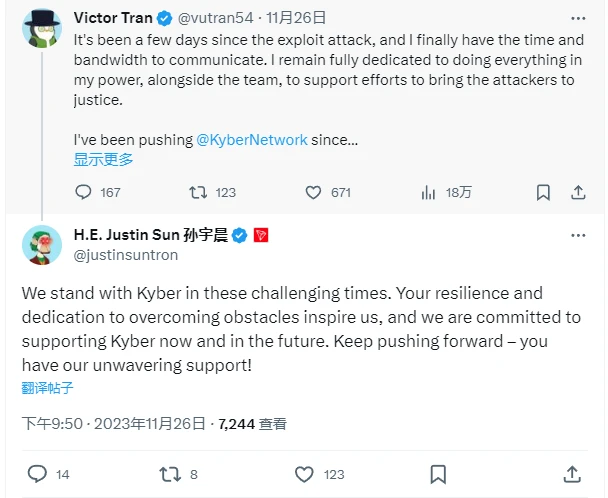Open more options on Victor Tran's tweet
Image resolution: width=608 pixels, height=498 pixels.
578,17
